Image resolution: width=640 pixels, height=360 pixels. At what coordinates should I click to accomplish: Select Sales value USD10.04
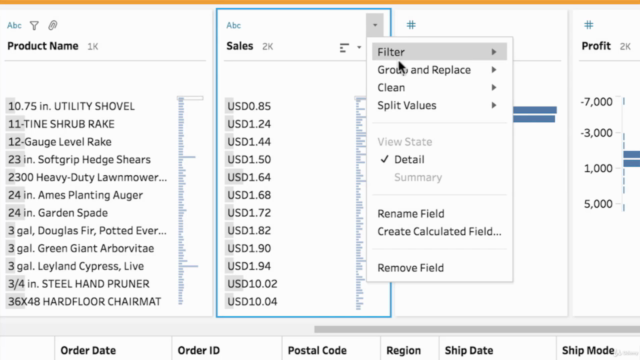tap(252, 302)
